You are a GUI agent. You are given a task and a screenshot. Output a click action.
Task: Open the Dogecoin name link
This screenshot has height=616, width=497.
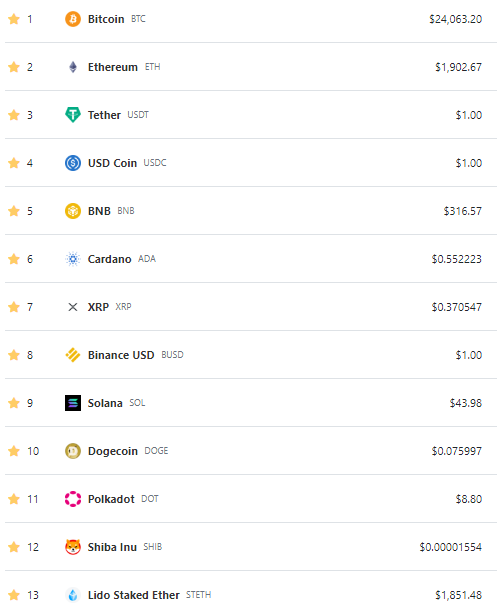(x=113, y=451)
